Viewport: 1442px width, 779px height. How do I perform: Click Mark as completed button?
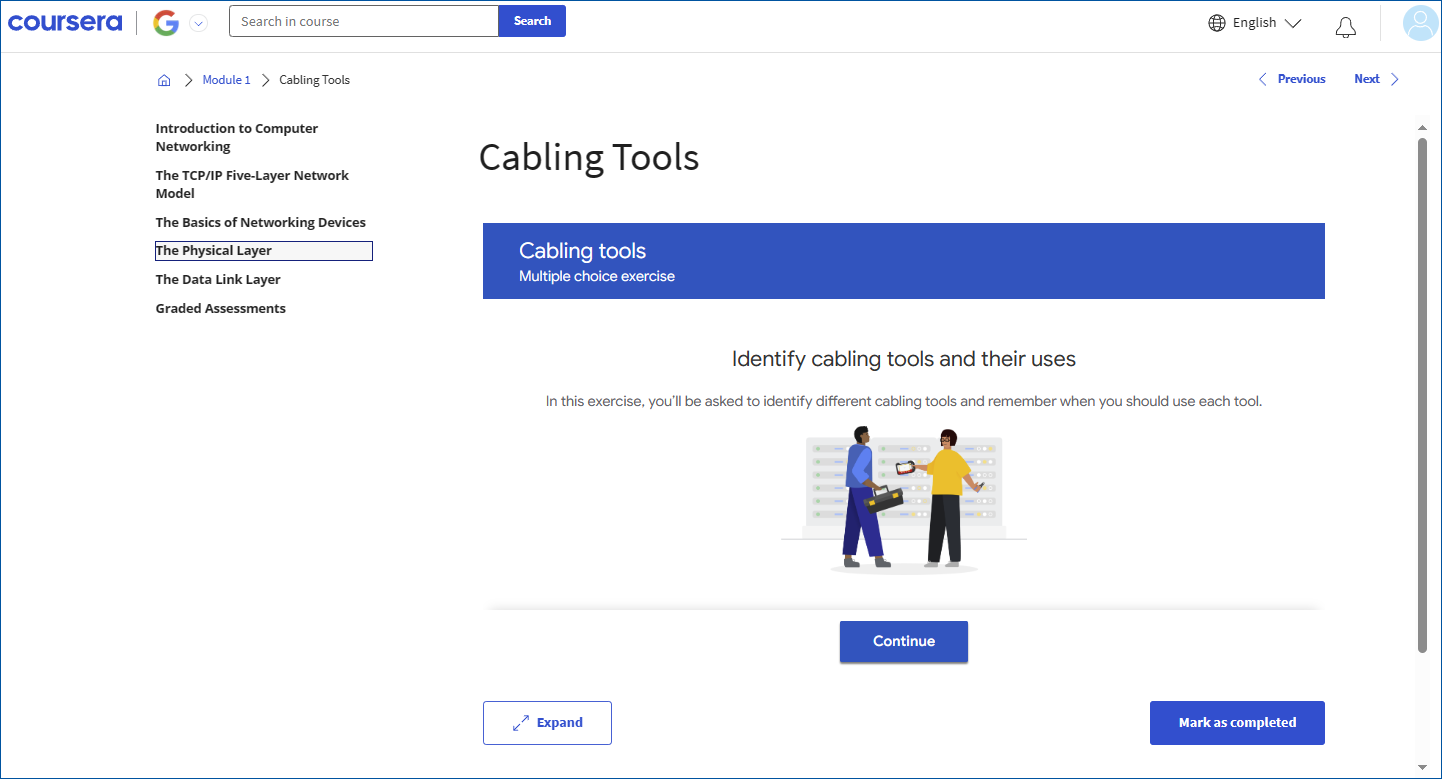(x=1237, y=723)
